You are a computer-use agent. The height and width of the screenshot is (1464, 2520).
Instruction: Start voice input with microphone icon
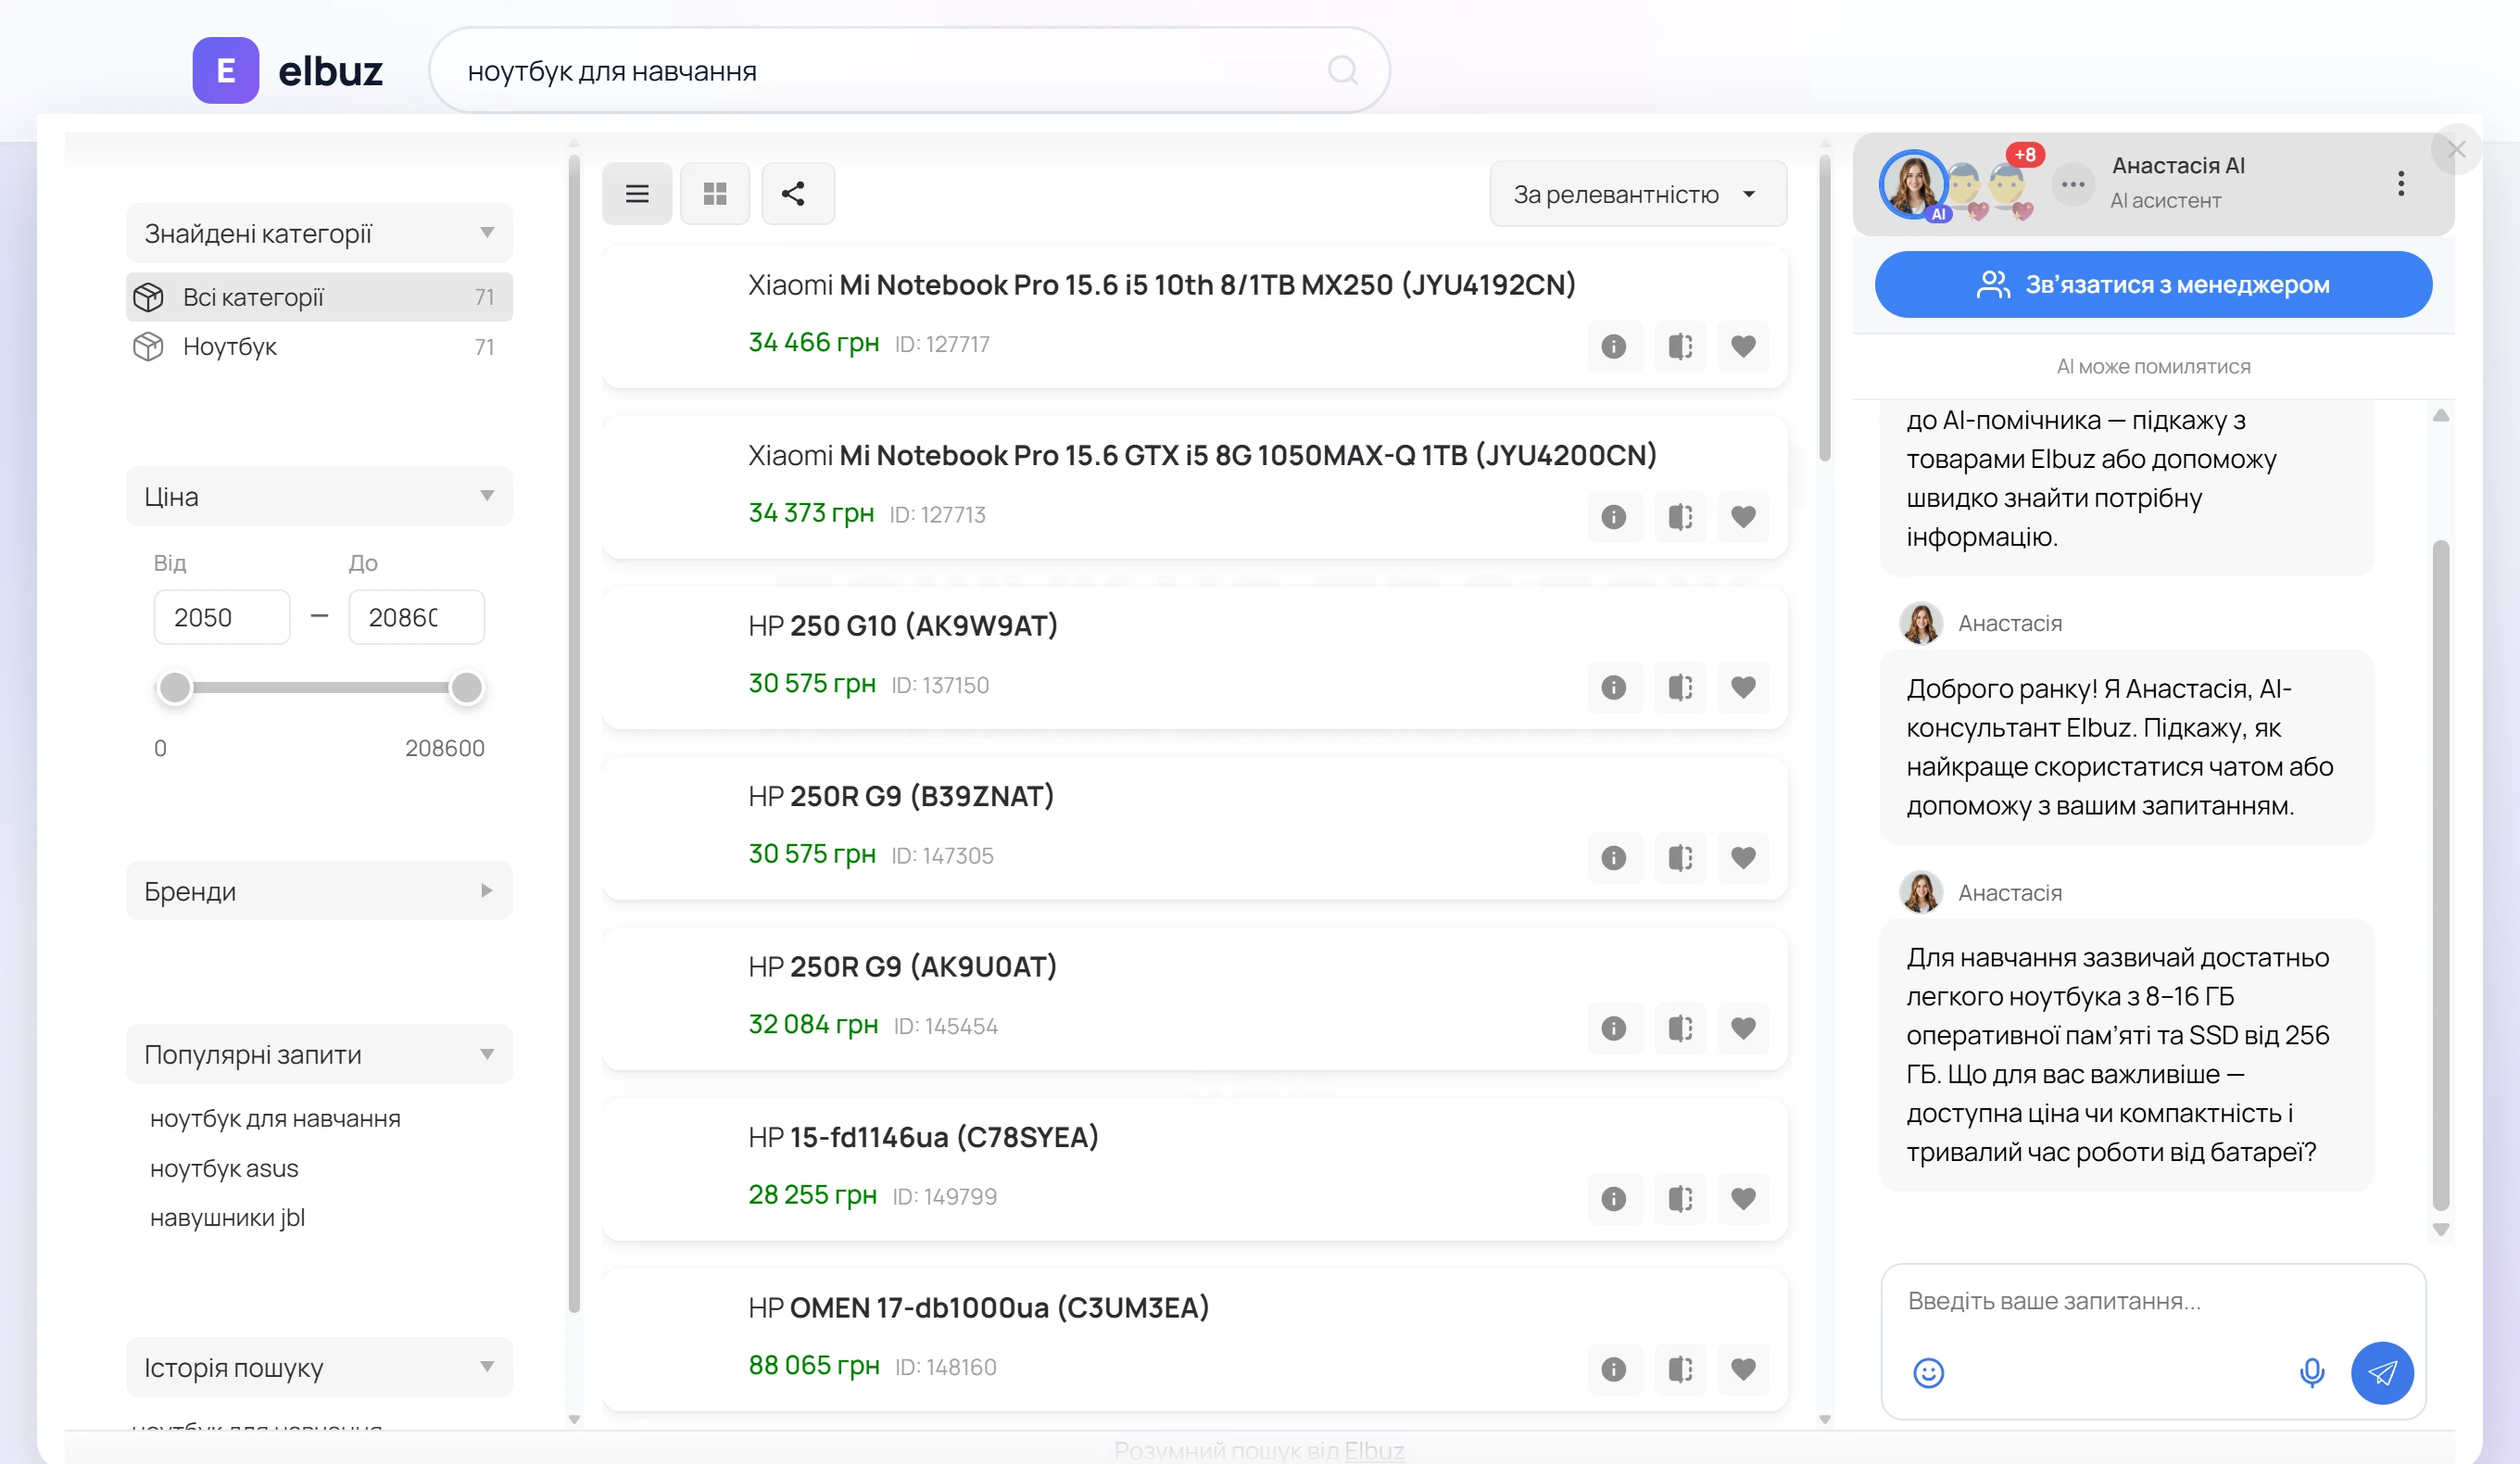click(x=2312, y=1372)
